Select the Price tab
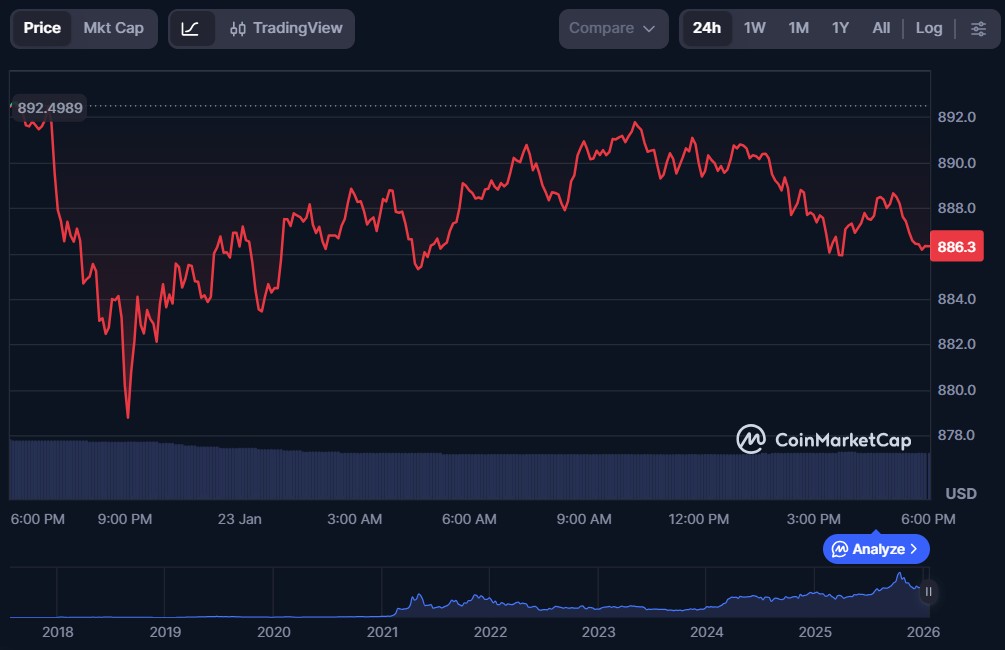Viewport: 1005px width, 650px height. click(42, 28)
